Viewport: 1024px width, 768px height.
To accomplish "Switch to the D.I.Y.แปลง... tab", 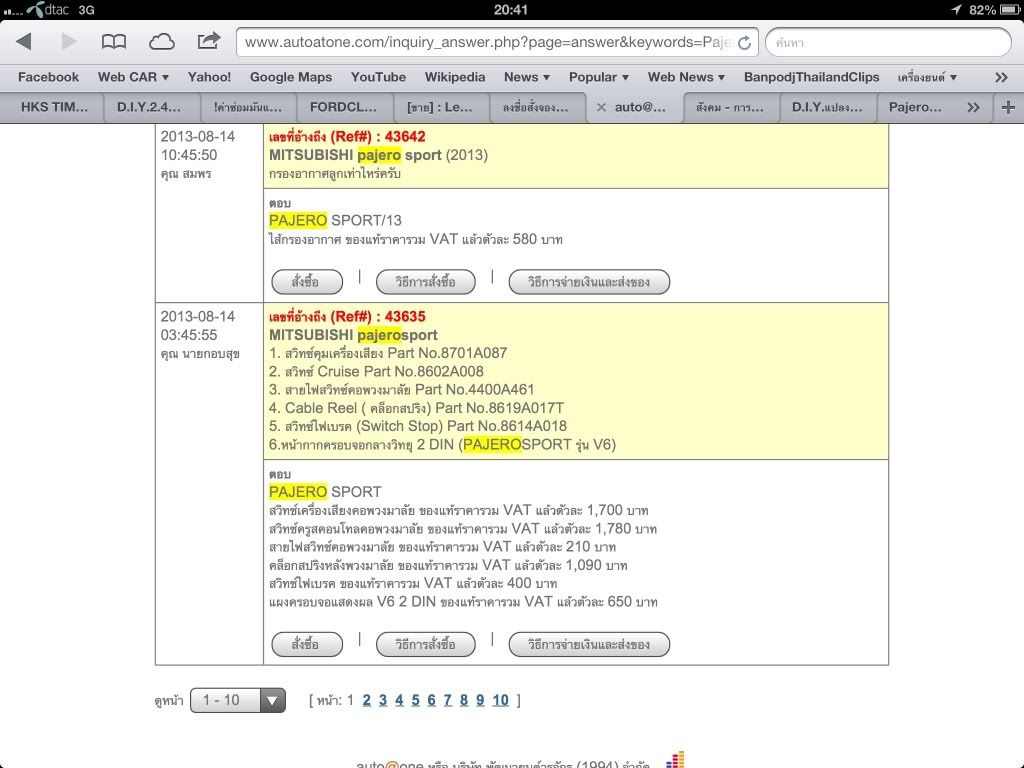I will coord(827,107).
